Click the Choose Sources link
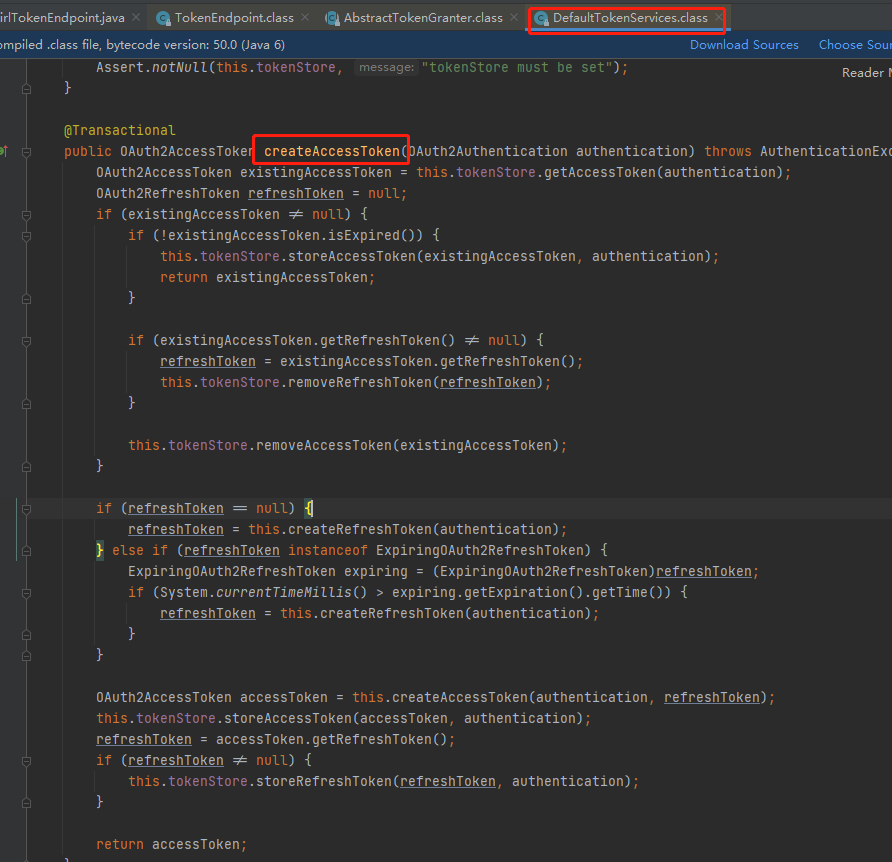 [x=855, y=45]
